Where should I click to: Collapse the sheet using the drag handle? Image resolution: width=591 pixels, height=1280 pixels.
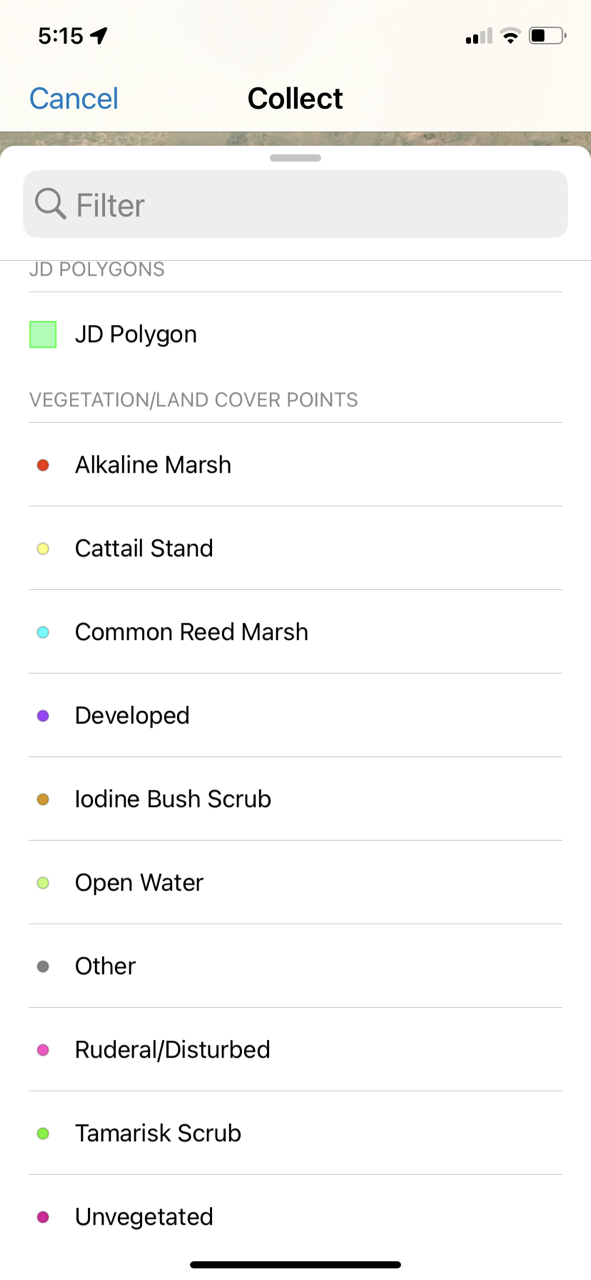coord(295,157)
